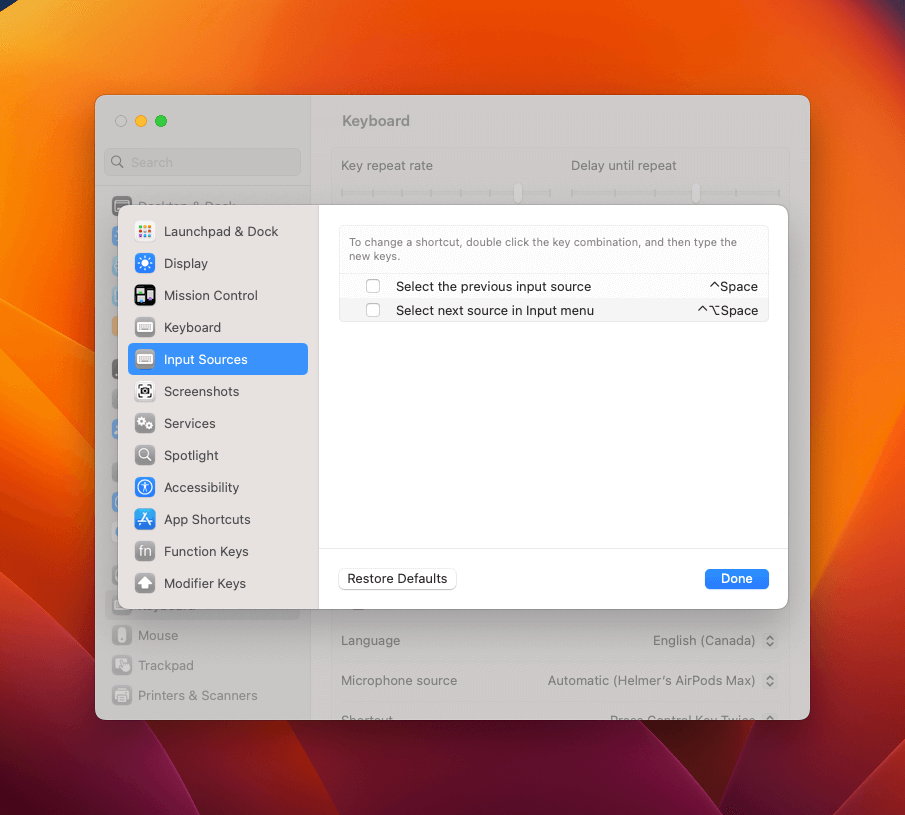Click the Search field in sidebar

203,162
